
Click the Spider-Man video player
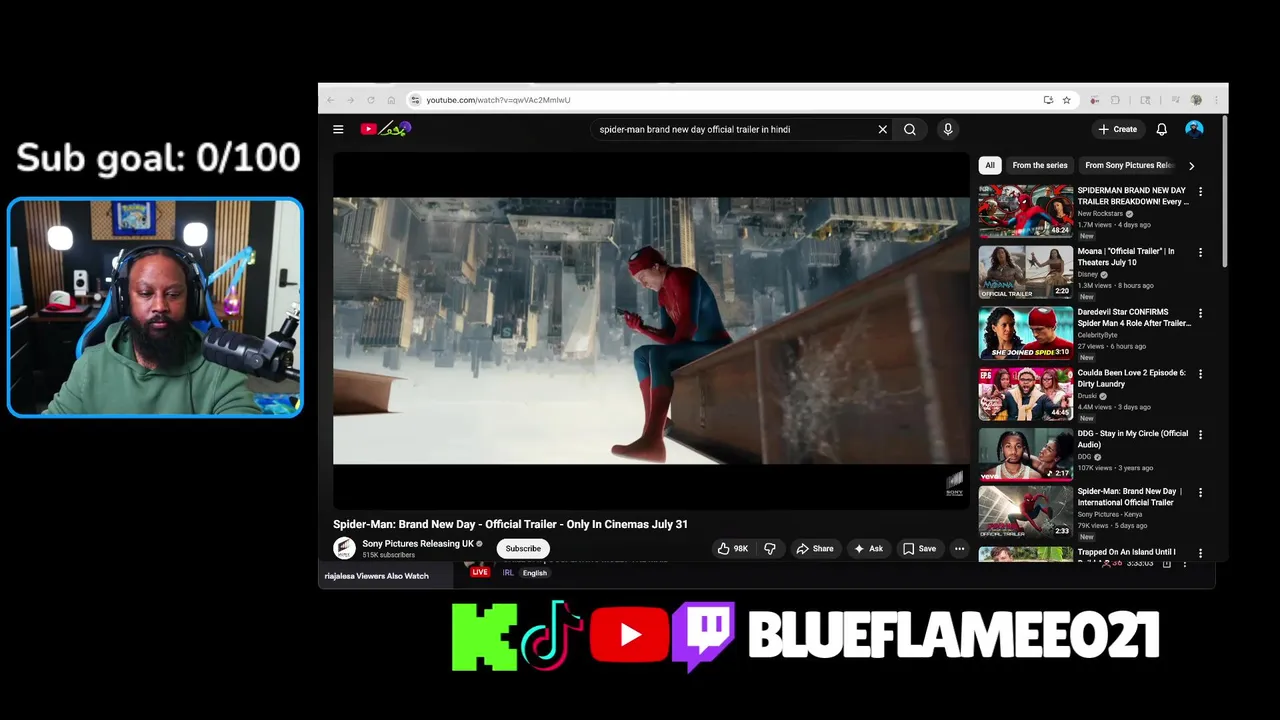point(651,330)
